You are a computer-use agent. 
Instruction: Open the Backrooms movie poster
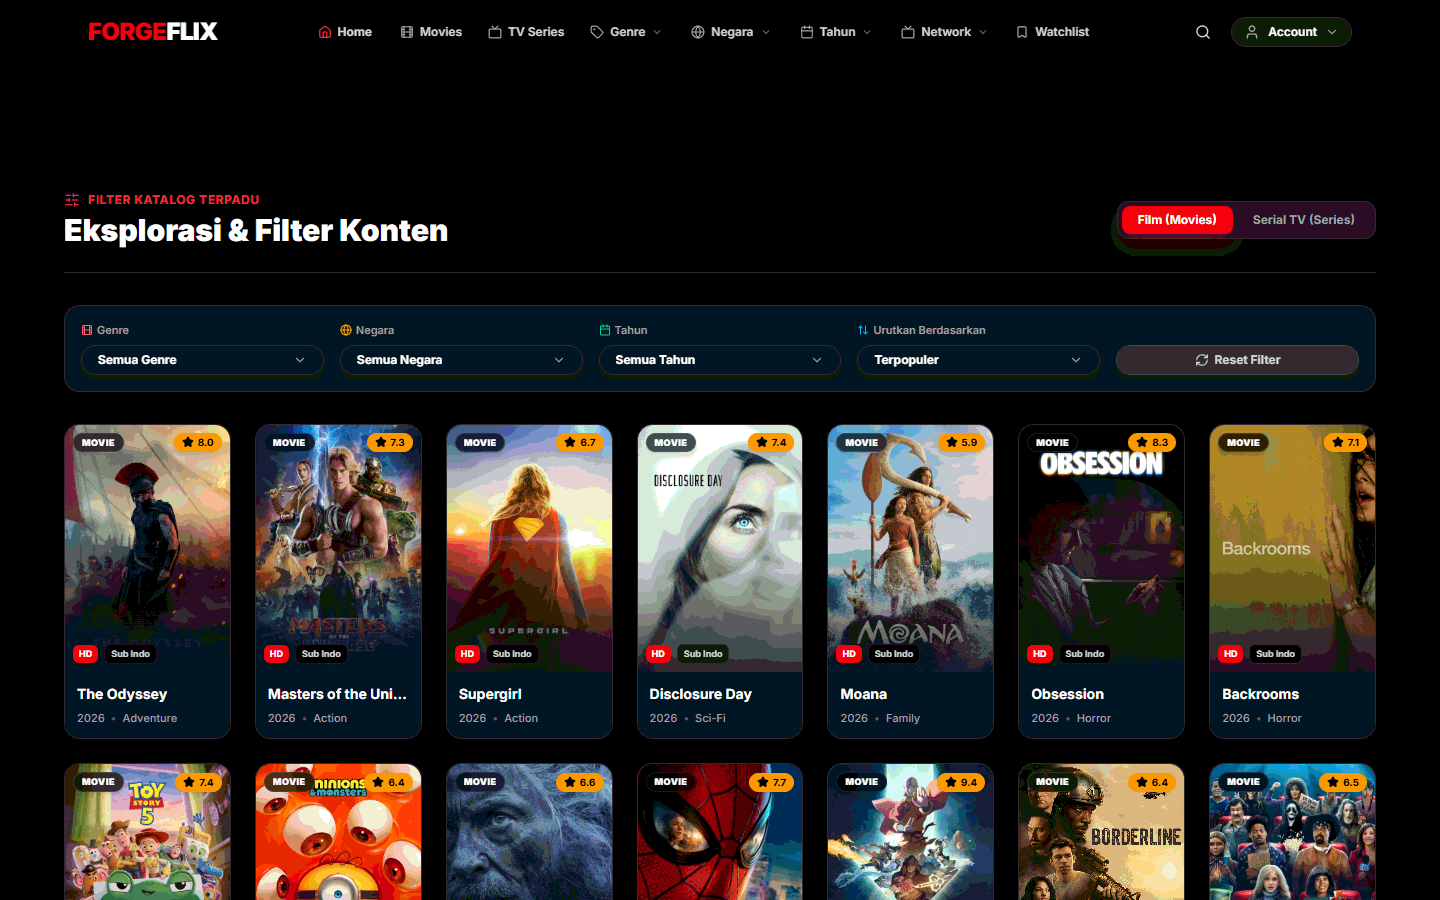pyautogui.click(x=1292, y=548)
